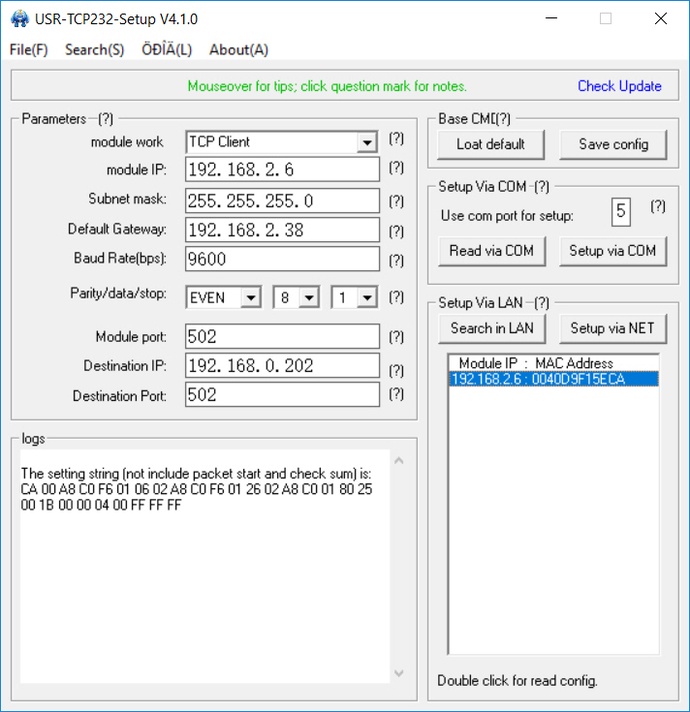
Task: Open the ÖÐÎÄ(L) language menu
Action: point(167,49)
